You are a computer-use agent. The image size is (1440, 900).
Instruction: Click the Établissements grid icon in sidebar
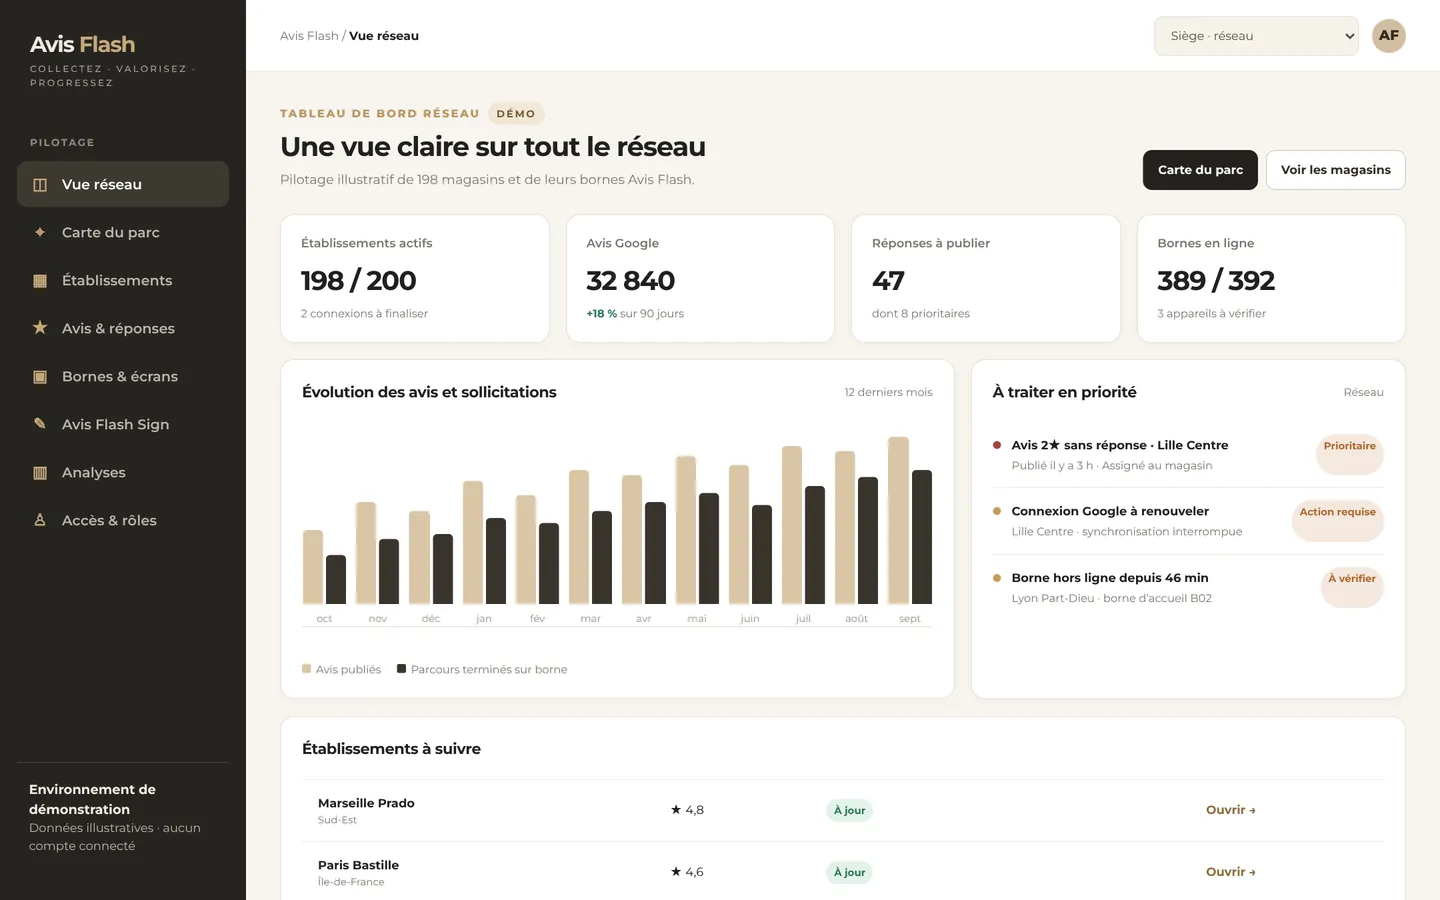[x=40, y=281]
